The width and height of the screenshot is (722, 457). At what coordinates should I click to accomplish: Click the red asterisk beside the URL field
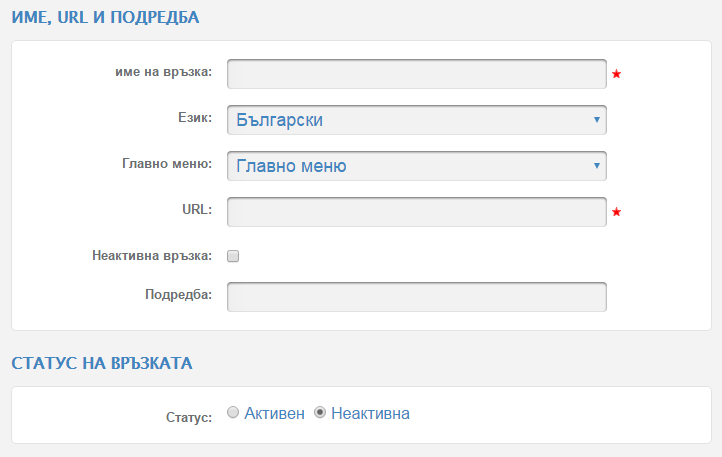pyautogui.click(x=617, y=212)
